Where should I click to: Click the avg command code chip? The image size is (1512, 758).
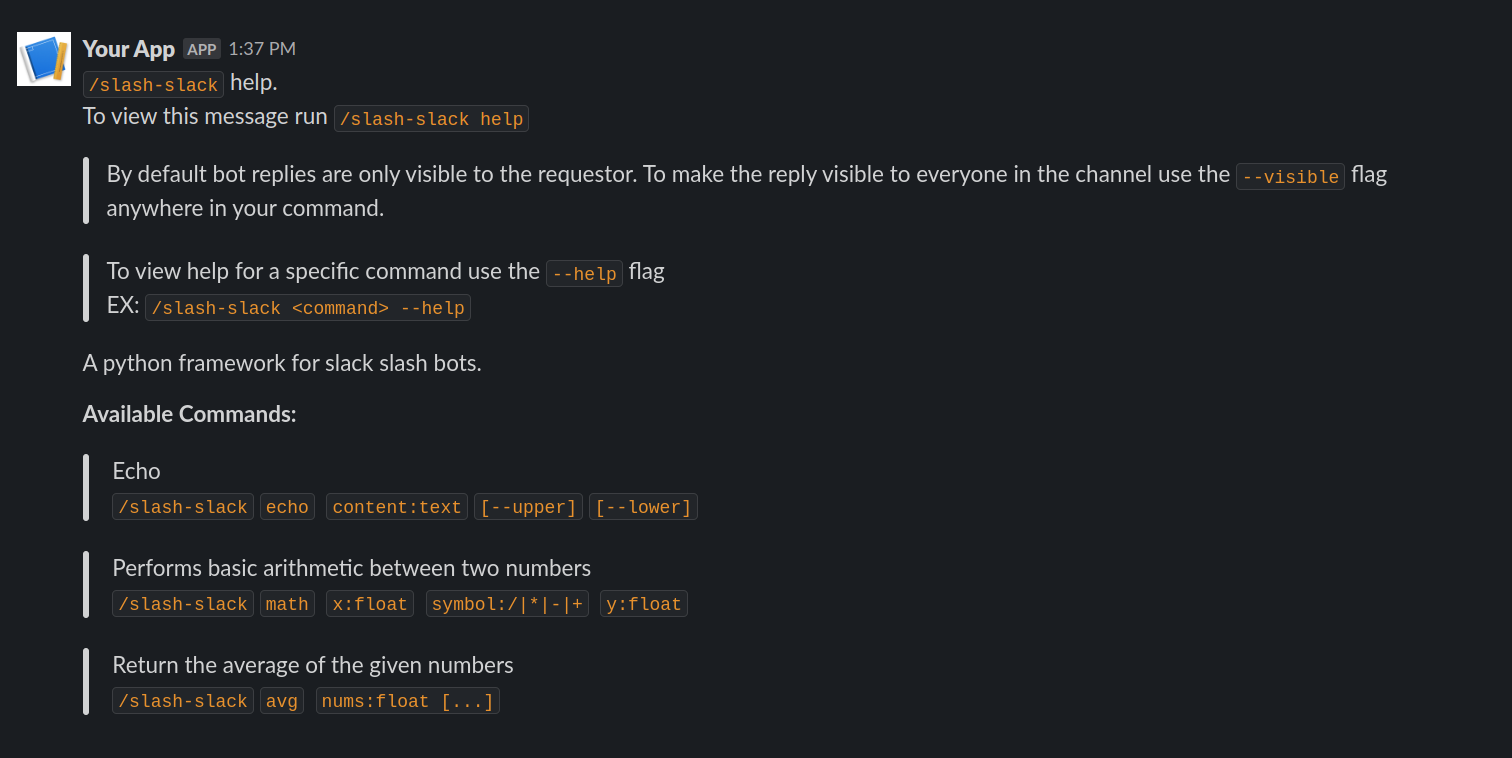[x=282, y=701]
